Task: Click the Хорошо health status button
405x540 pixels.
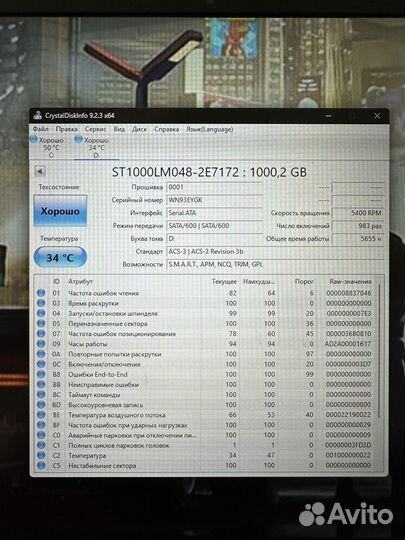Action: coord(60,211)
